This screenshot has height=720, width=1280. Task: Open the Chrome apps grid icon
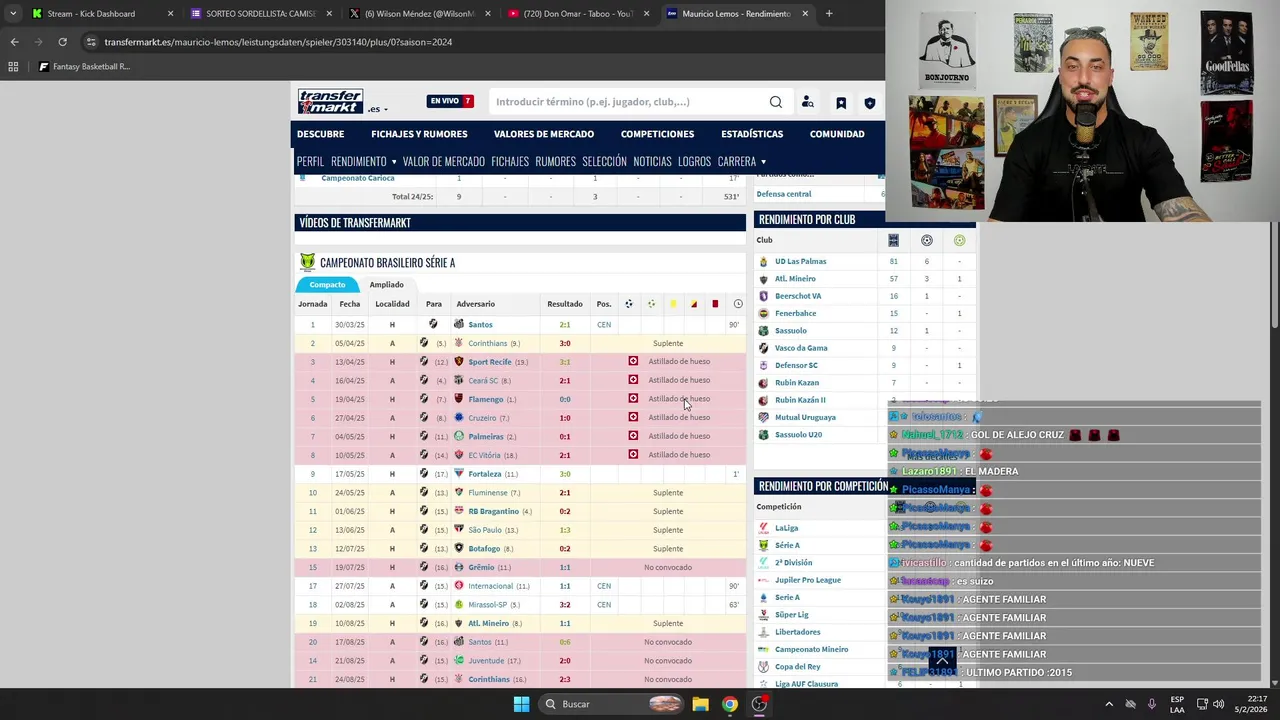[13, 67]
